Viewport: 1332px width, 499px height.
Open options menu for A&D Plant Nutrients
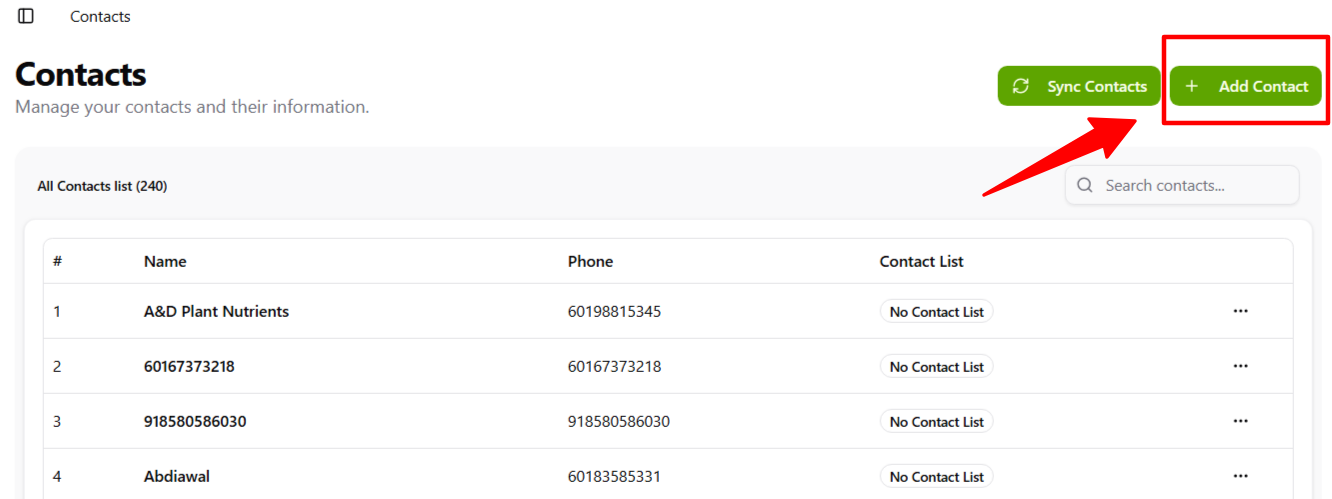click(1240, 311)
